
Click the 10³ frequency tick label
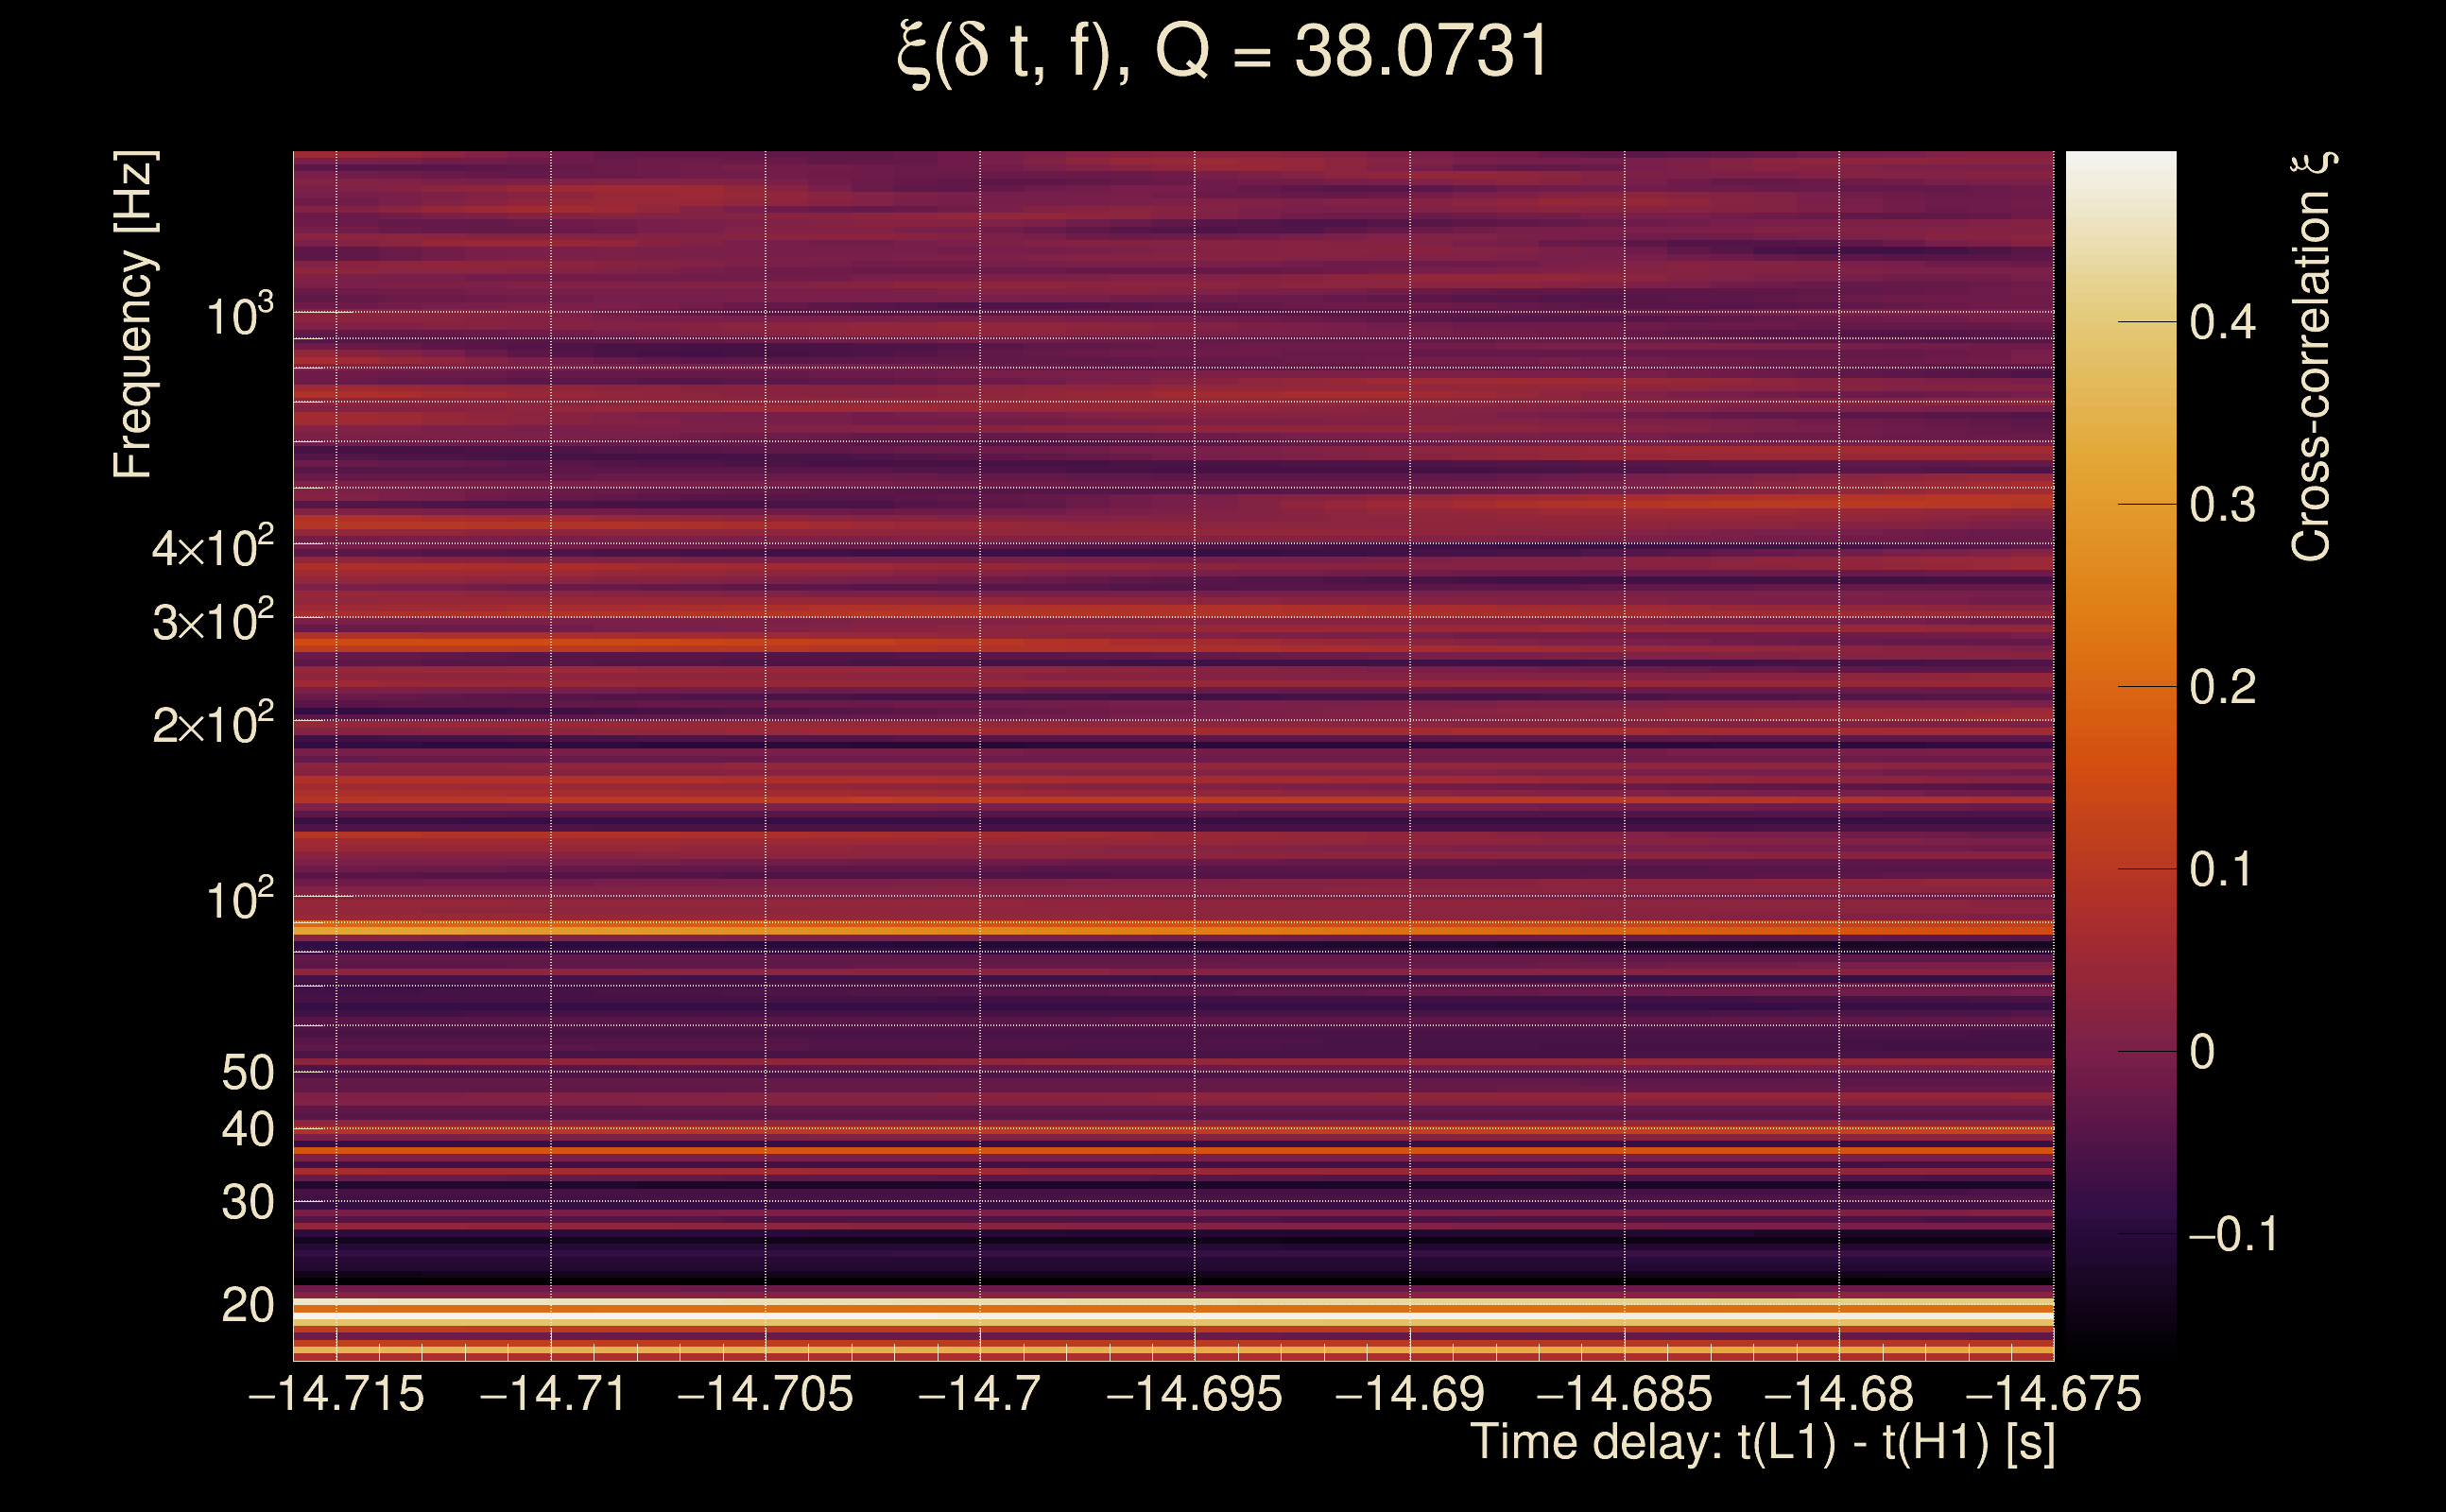(x=239, y=316)
